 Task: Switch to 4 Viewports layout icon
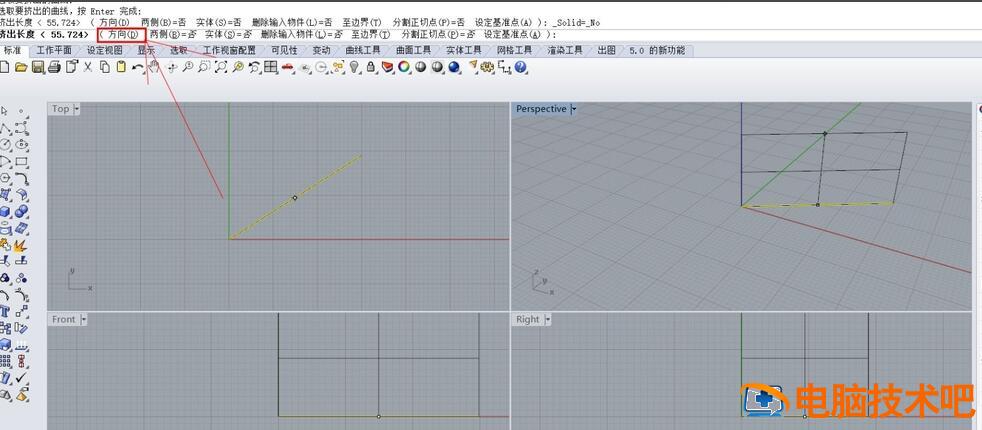(x=271, y=67)
